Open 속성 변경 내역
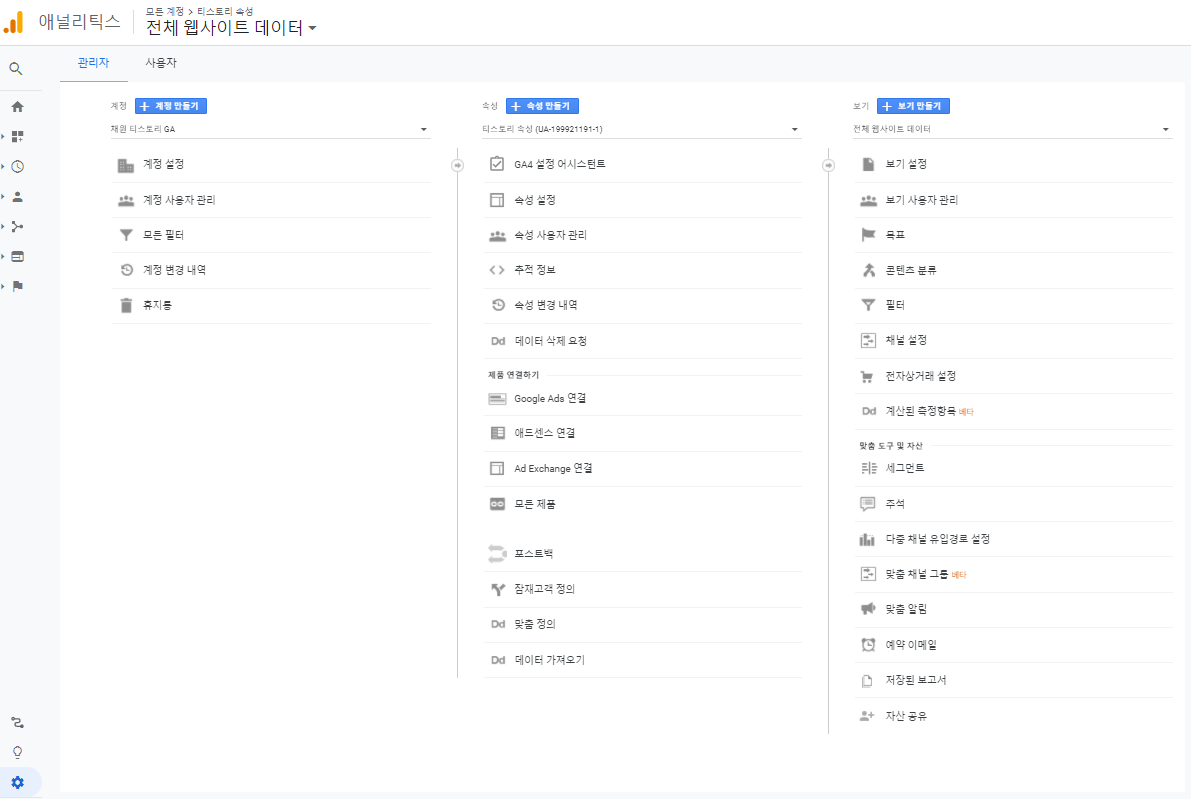The height and width of the screenshot is (799, 1191). pos(643,305)
